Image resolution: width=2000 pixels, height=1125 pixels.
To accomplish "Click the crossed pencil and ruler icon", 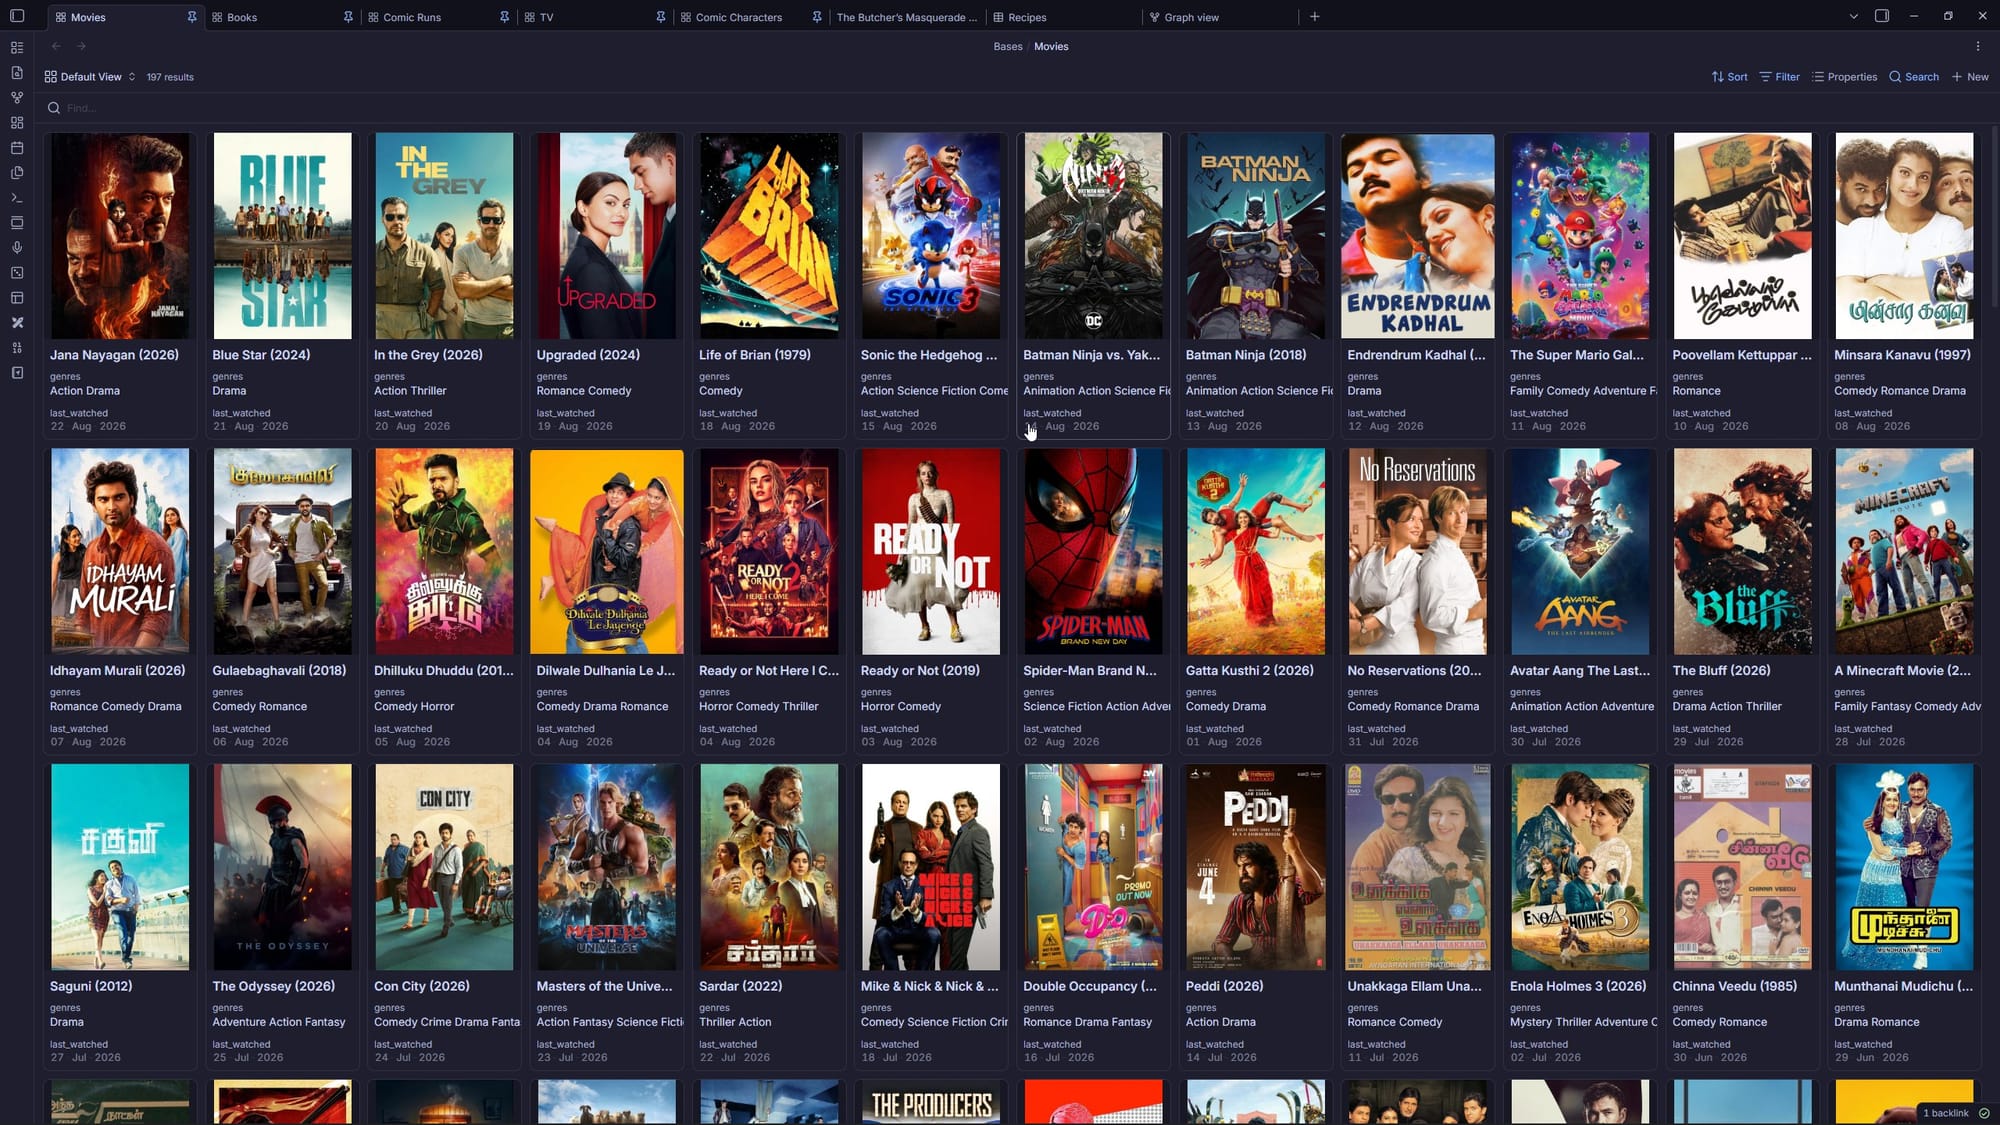I will (17, 323).
